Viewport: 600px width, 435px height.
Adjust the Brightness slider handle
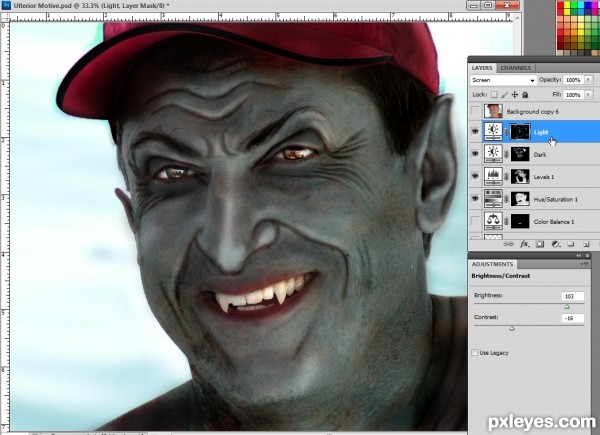(567, 306)
